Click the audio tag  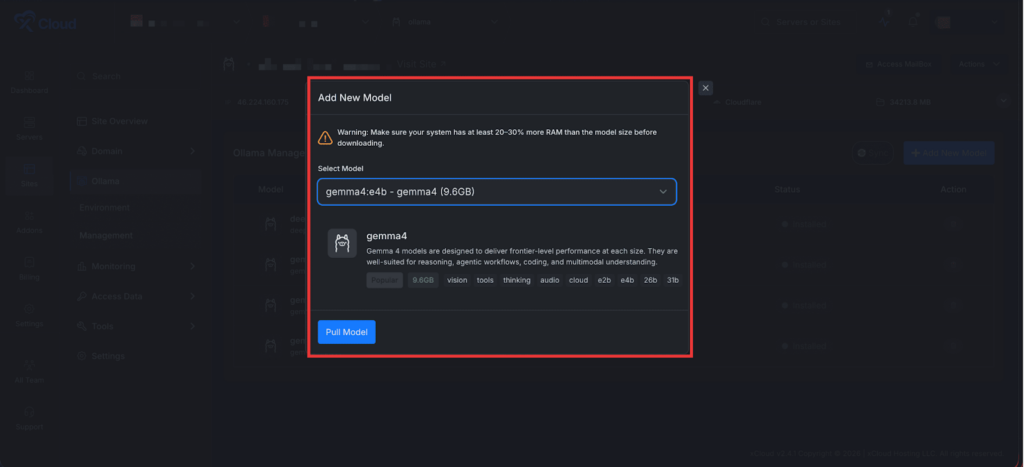click(x=550, y=281)
